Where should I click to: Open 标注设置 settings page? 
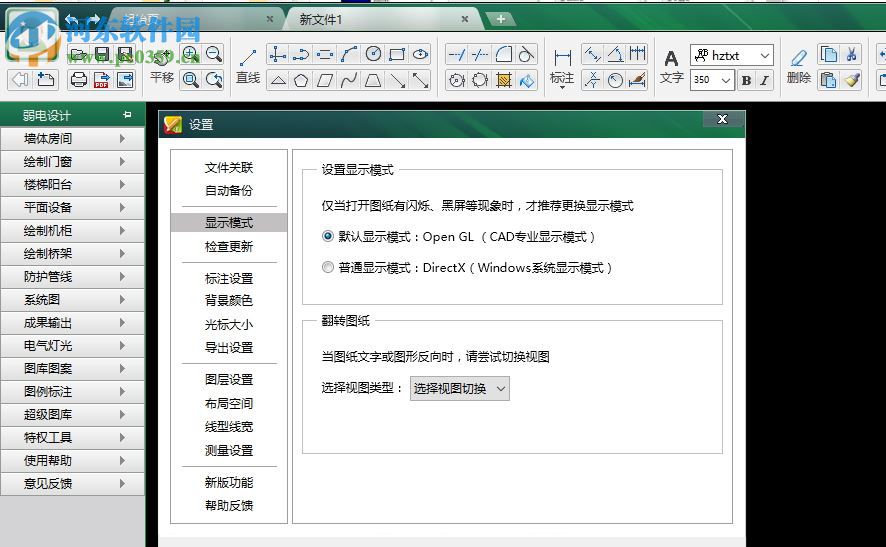click(229, 278)
